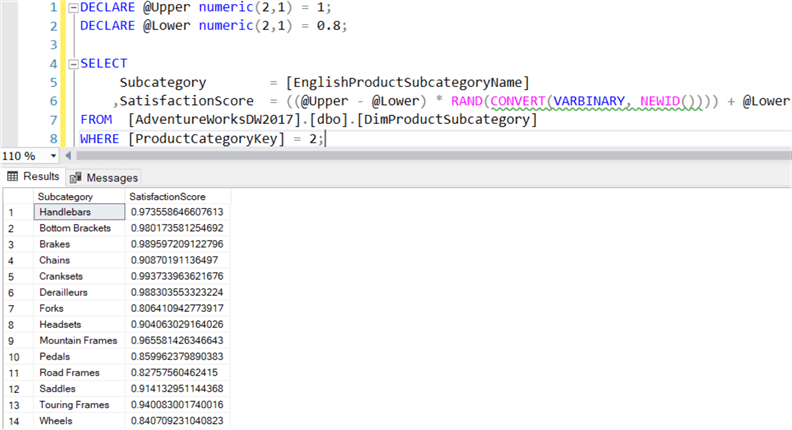The width and height of the screenshot is (792, 430).
Task: Select the Road Frames cell
Action: (79, 372)
